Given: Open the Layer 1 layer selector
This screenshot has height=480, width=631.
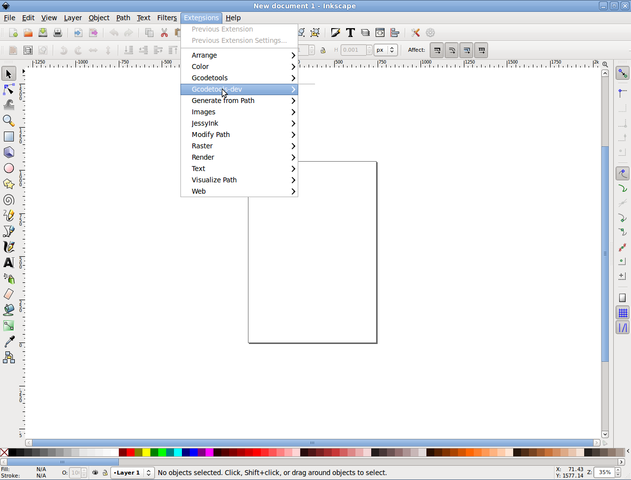Looking at the screenshot, I should click(132, 472).
